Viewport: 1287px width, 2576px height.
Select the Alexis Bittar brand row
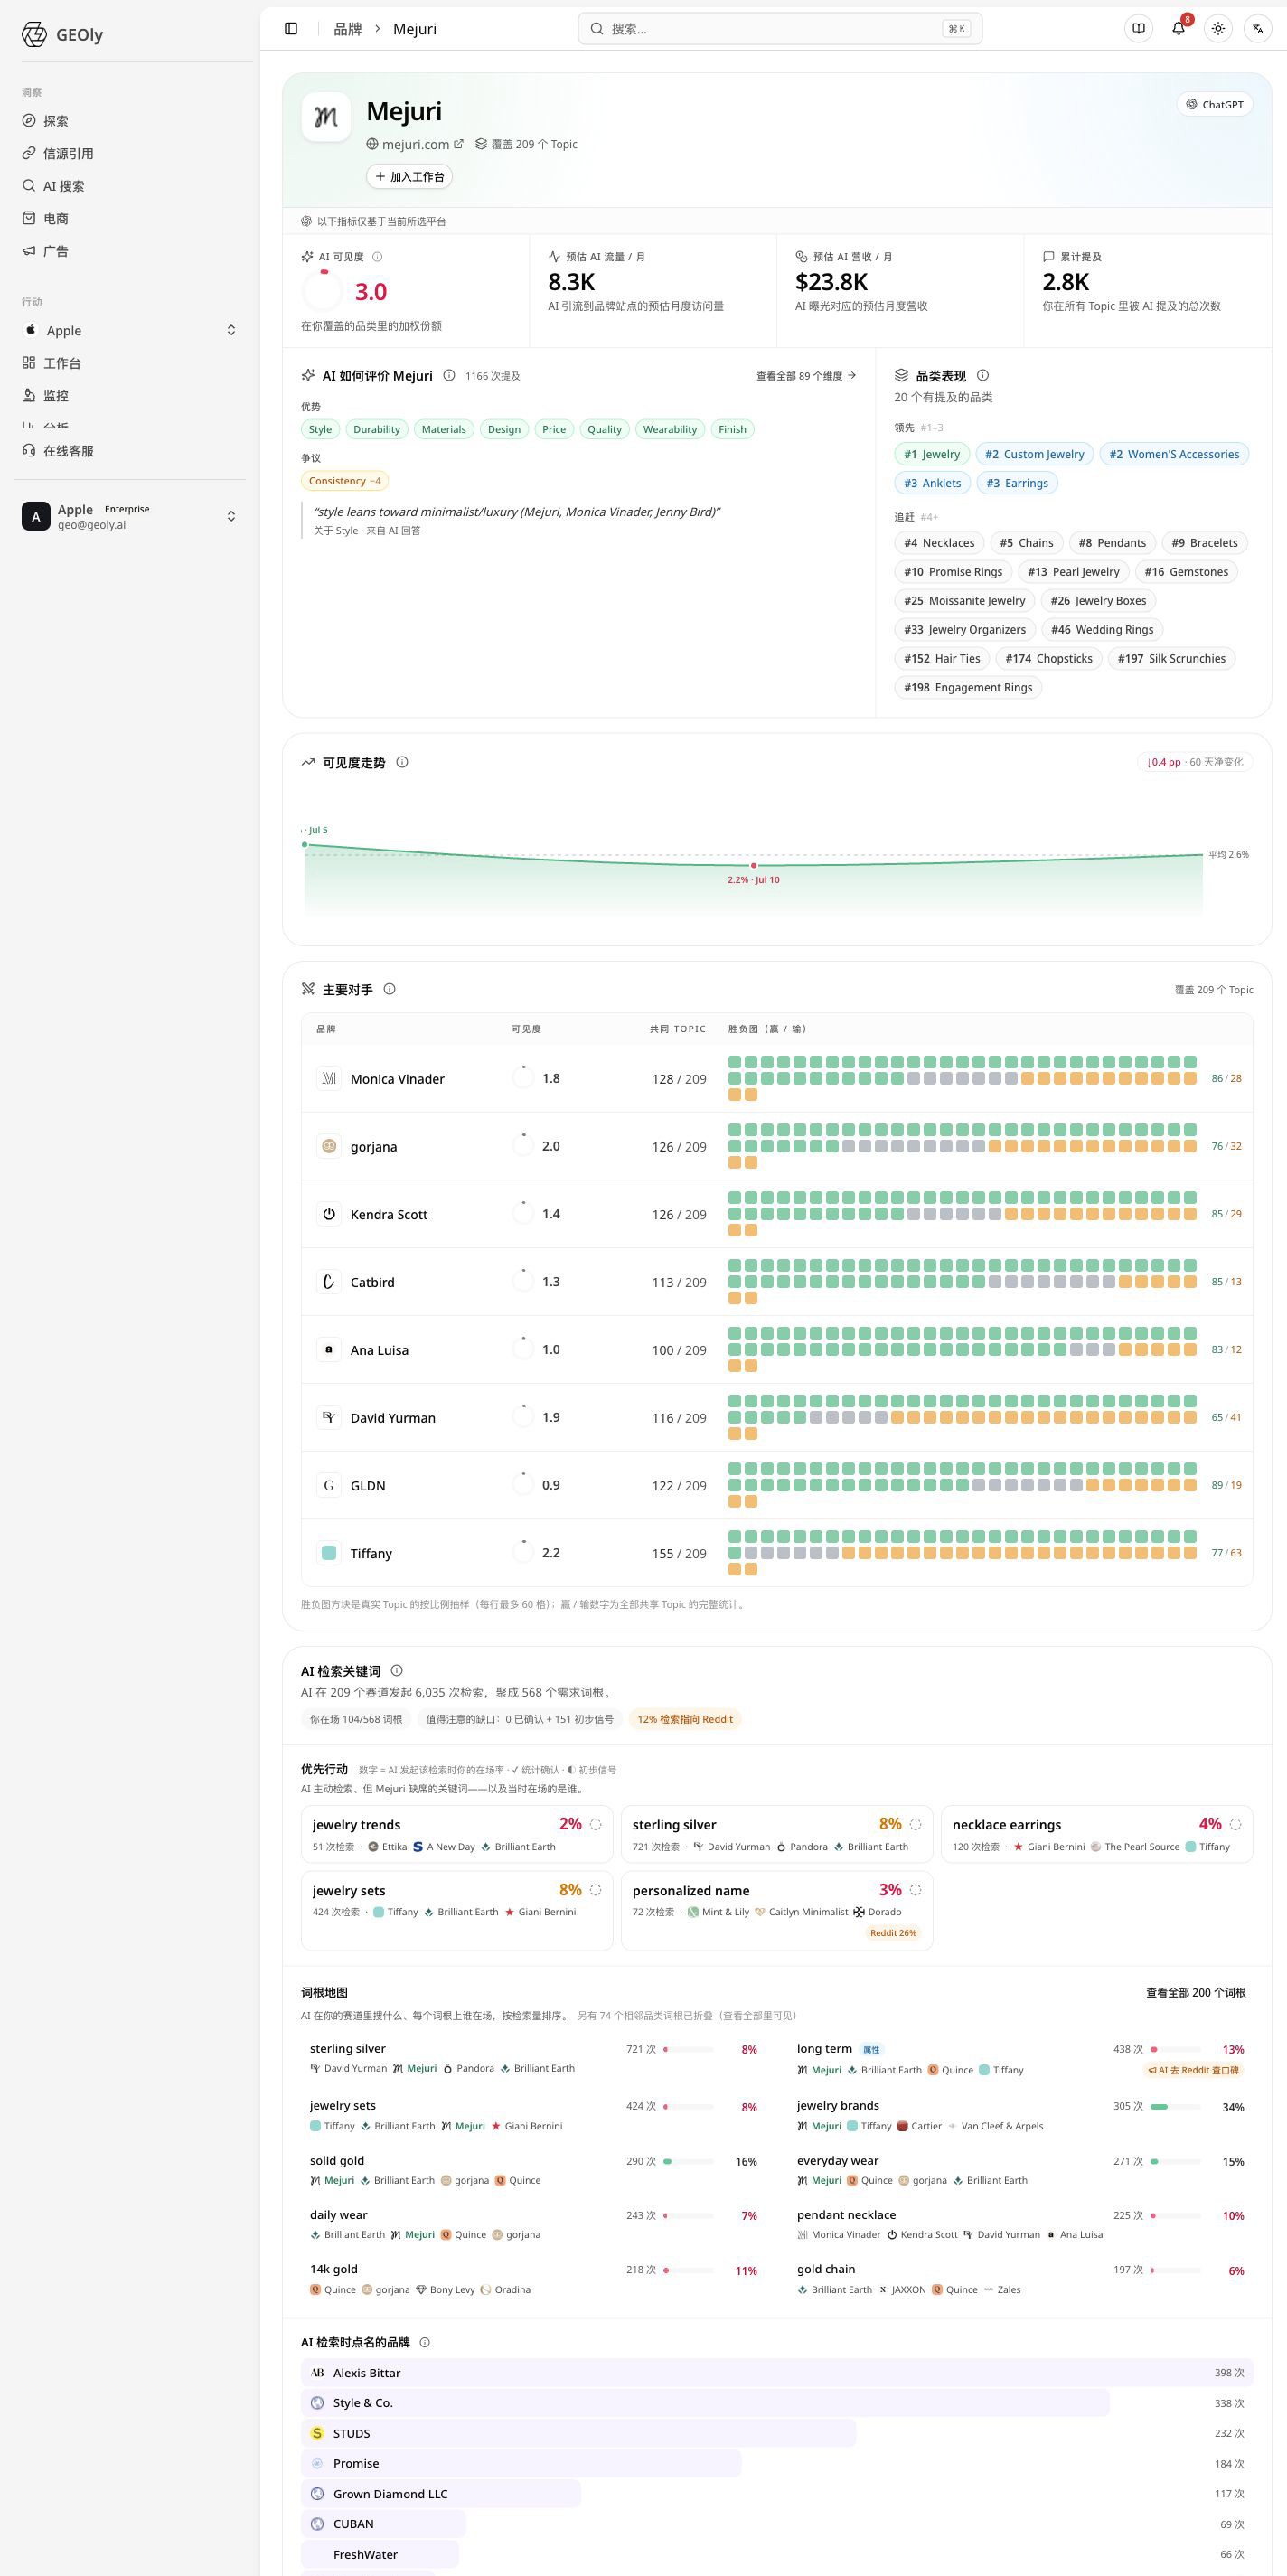coord(777,2373)
